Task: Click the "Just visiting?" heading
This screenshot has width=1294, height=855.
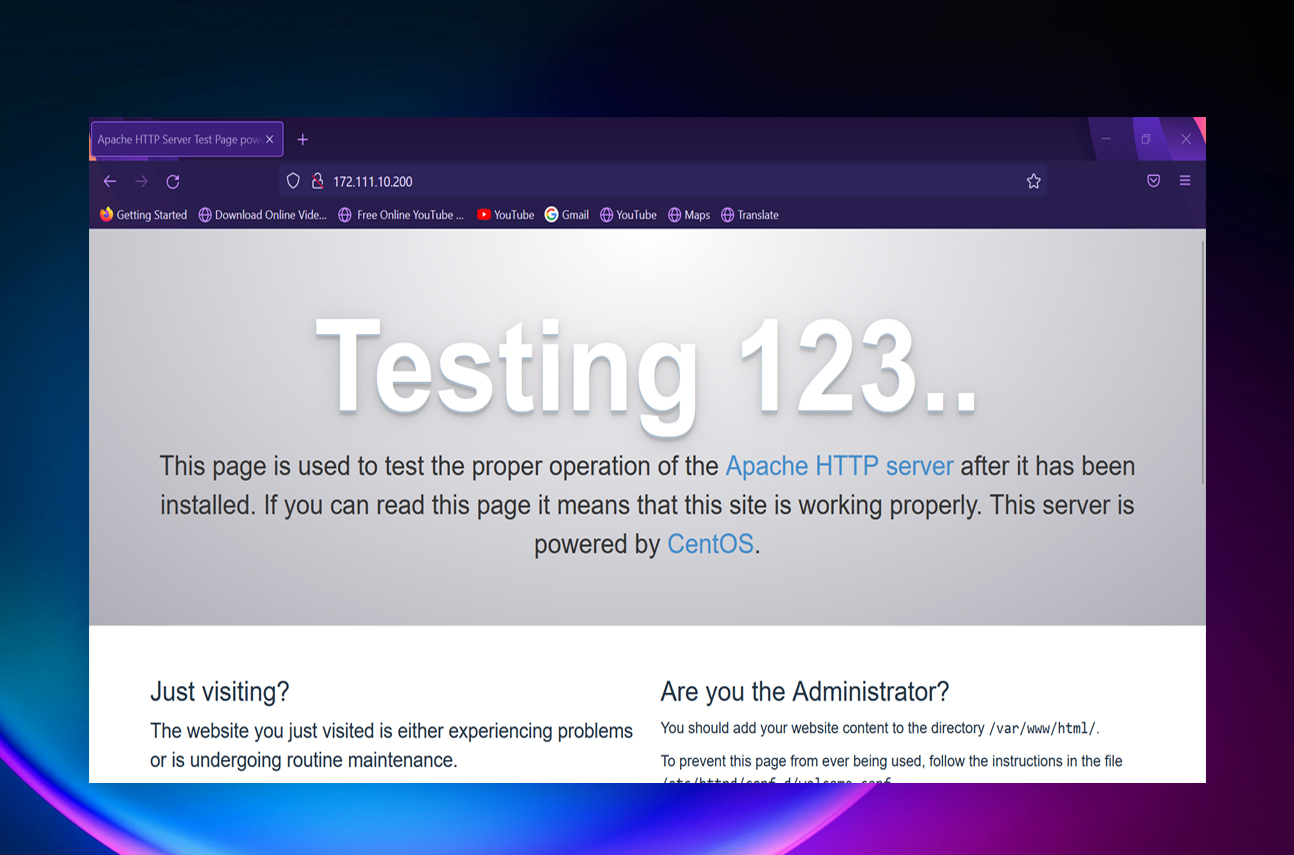Action: [220, 691]
